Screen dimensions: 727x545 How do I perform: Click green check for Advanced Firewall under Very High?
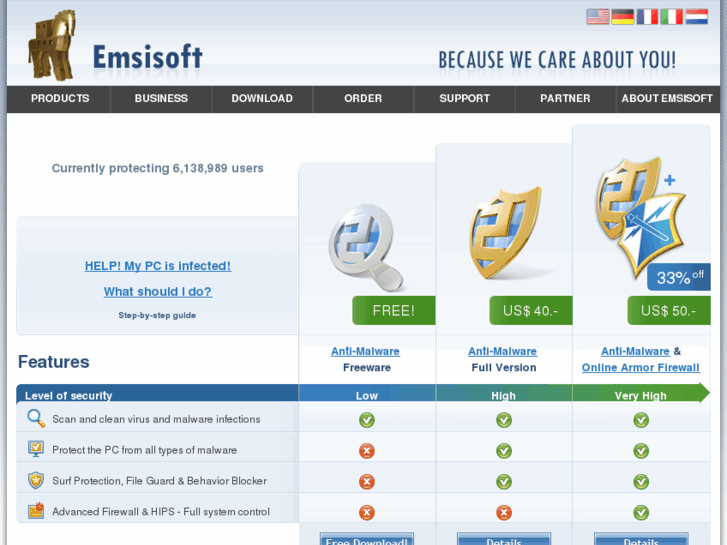click(x=641, y=513)
